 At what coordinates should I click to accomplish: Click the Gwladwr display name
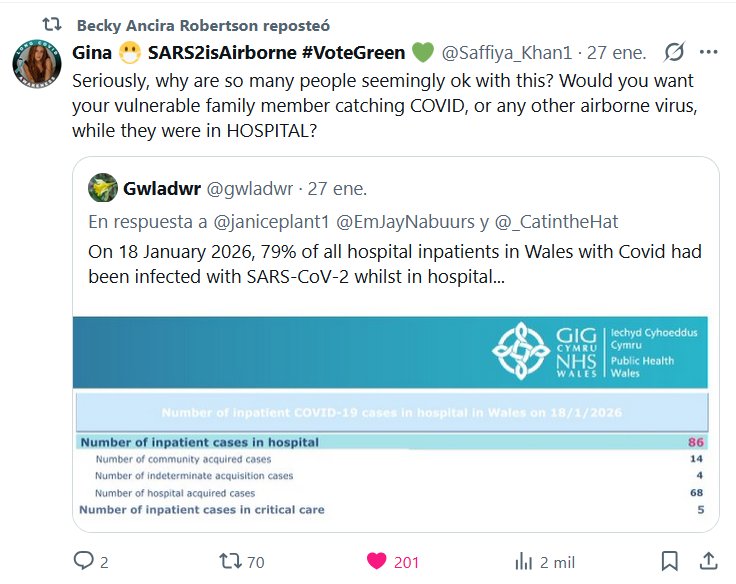click(162, 187)
